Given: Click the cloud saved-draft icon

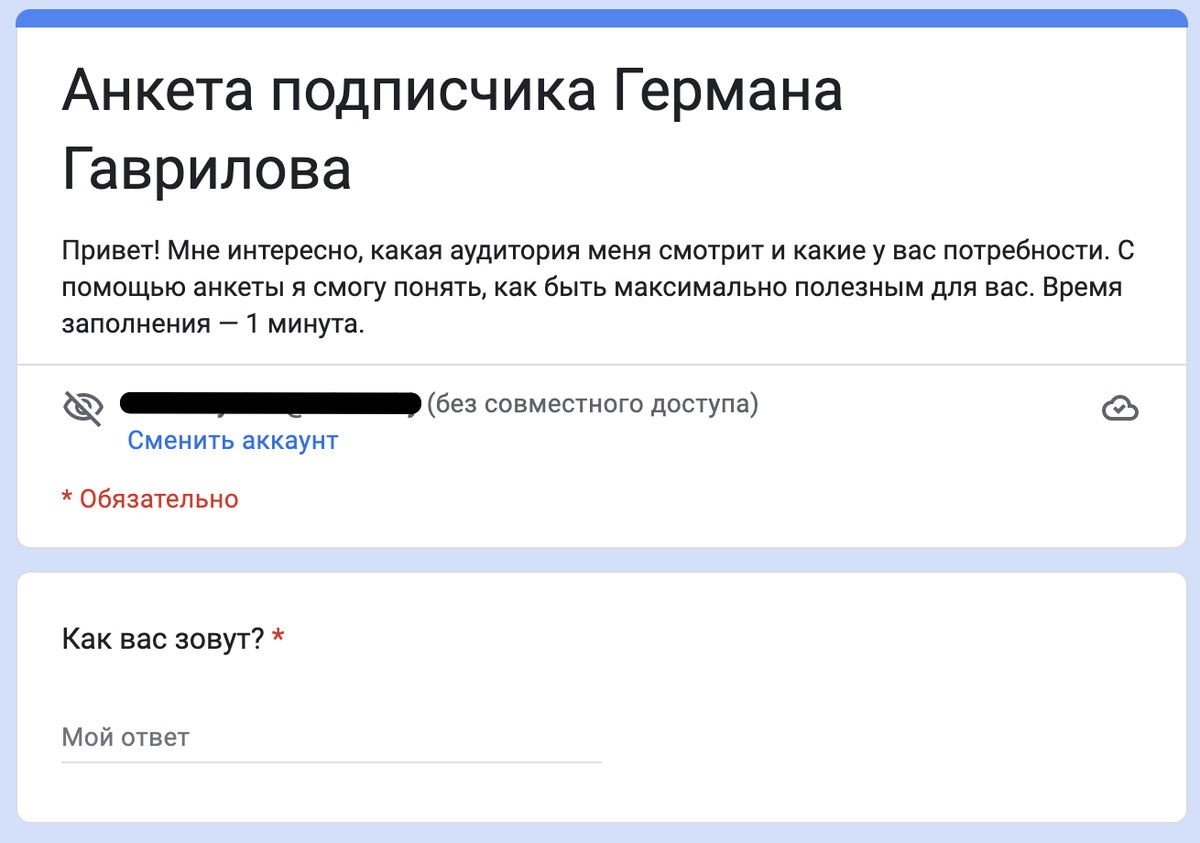Looking at the screenshot, I should pyautogui.click(x=1120, y=408).
